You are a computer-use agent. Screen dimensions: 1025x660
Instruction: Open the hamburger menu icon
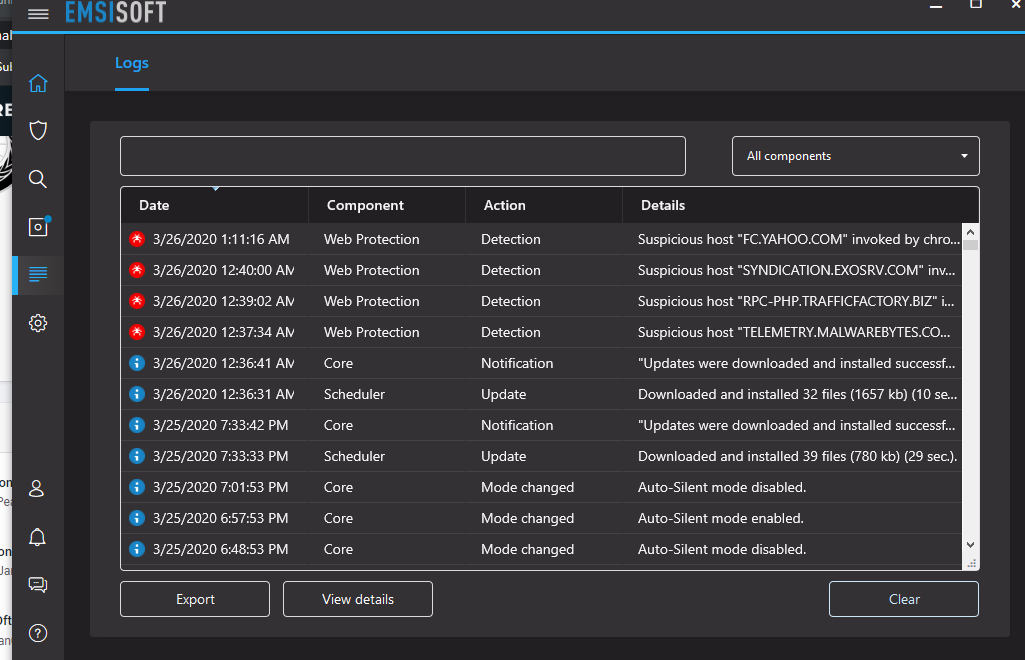[x=38, y=14]
